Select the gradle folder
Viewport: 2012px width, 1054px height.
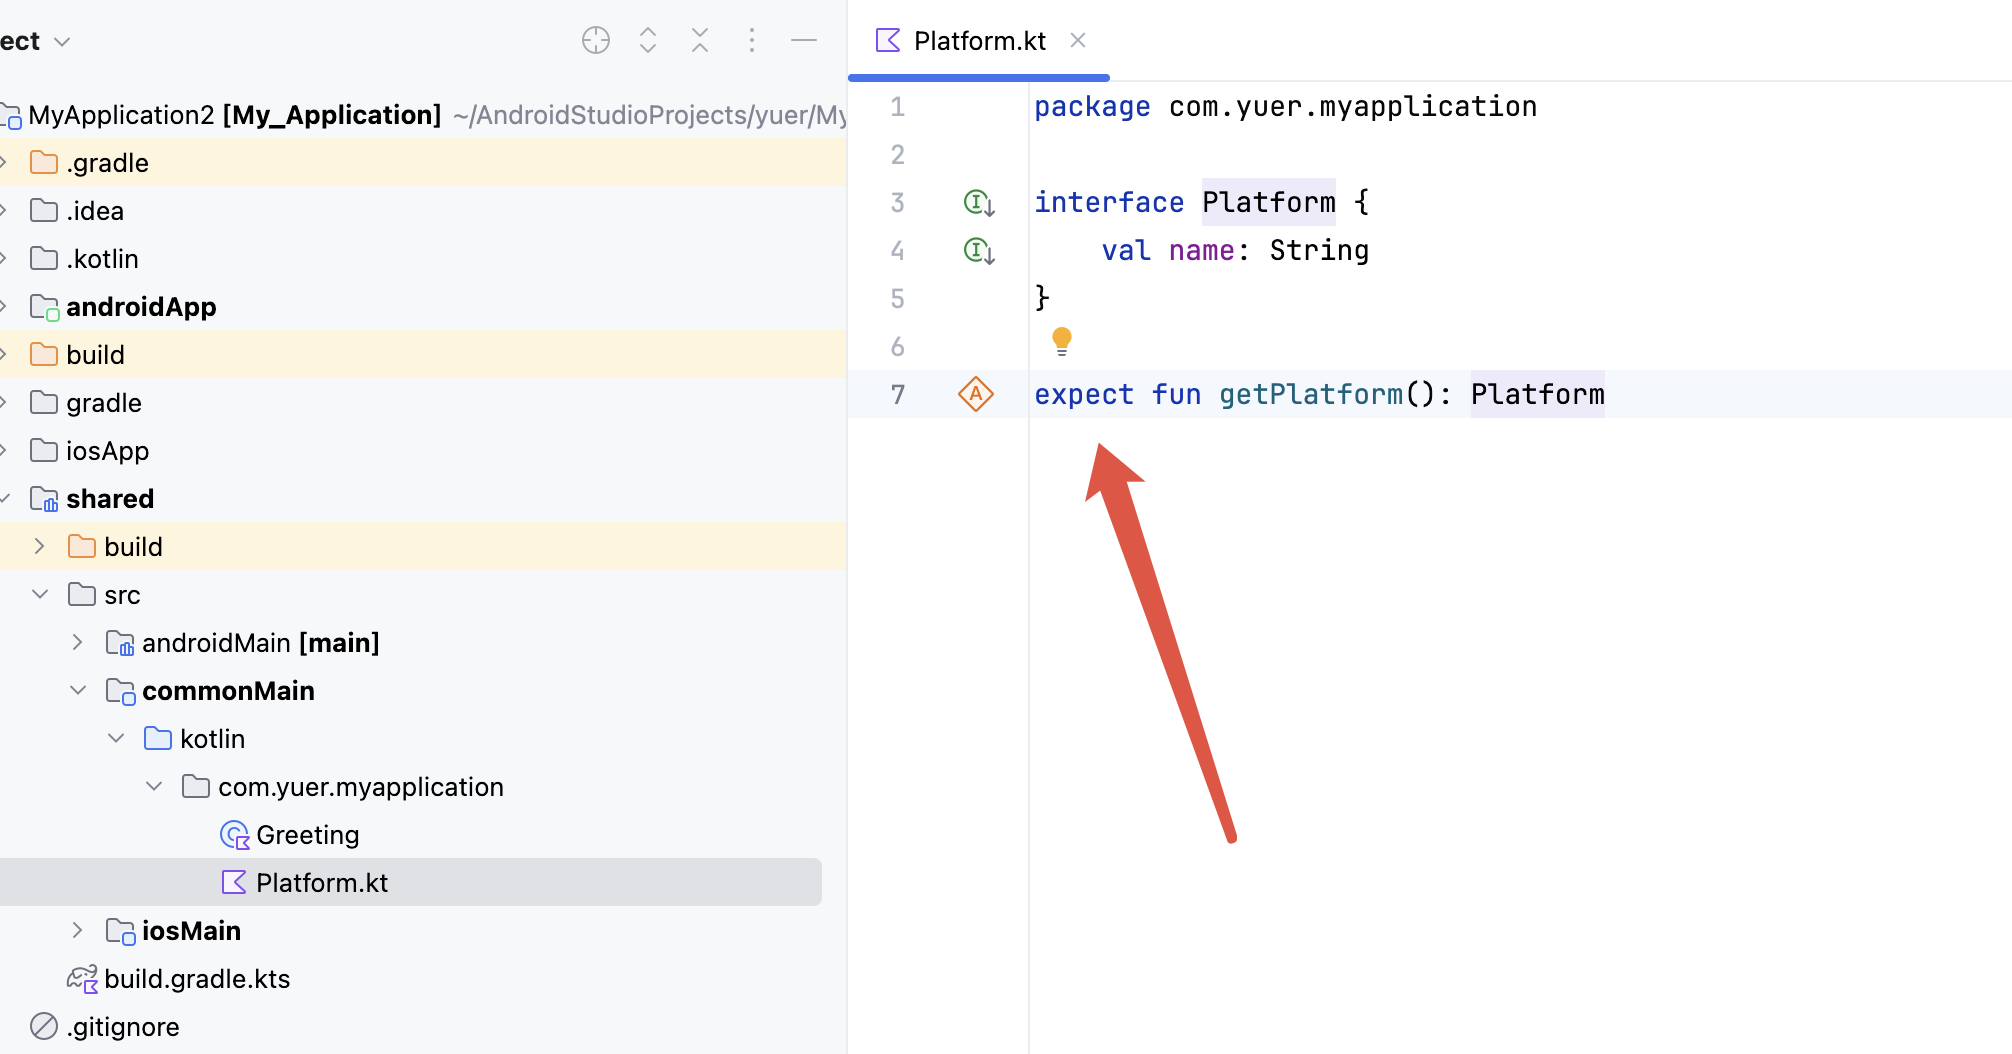click(x=423, y=402)
